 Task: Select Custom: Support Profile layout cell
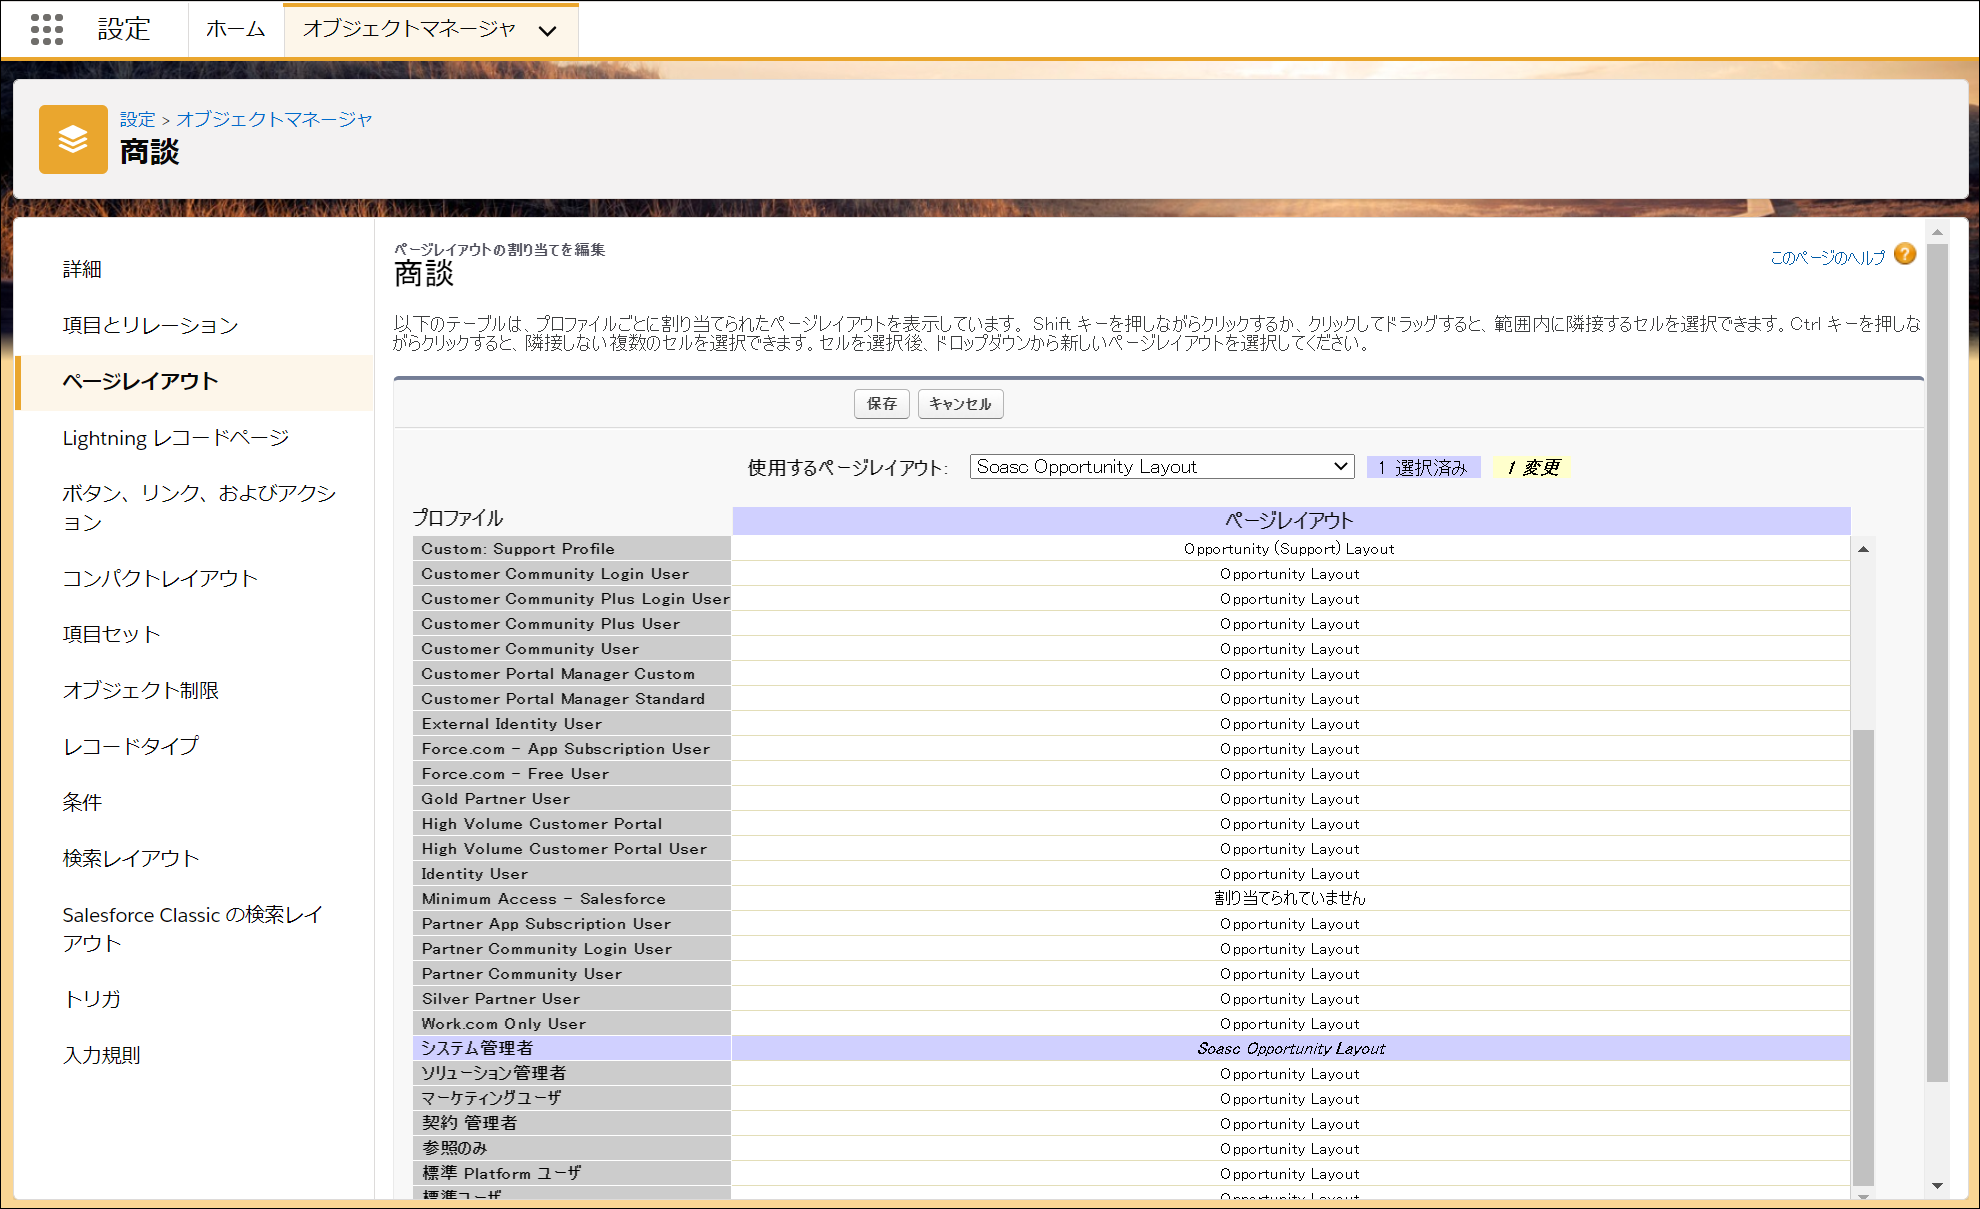coord(1289,549)
